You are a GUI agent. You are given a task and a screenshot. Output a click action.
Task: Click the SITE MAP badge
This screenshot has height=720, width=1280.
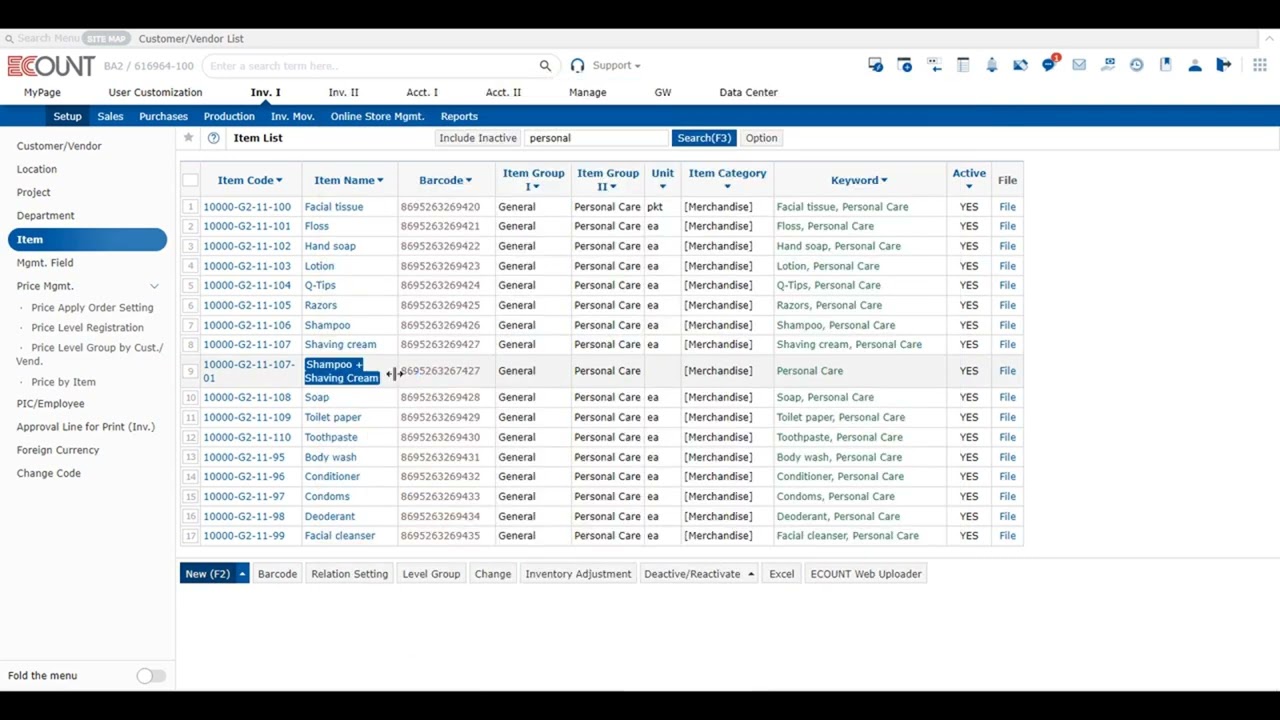[105, 38]
